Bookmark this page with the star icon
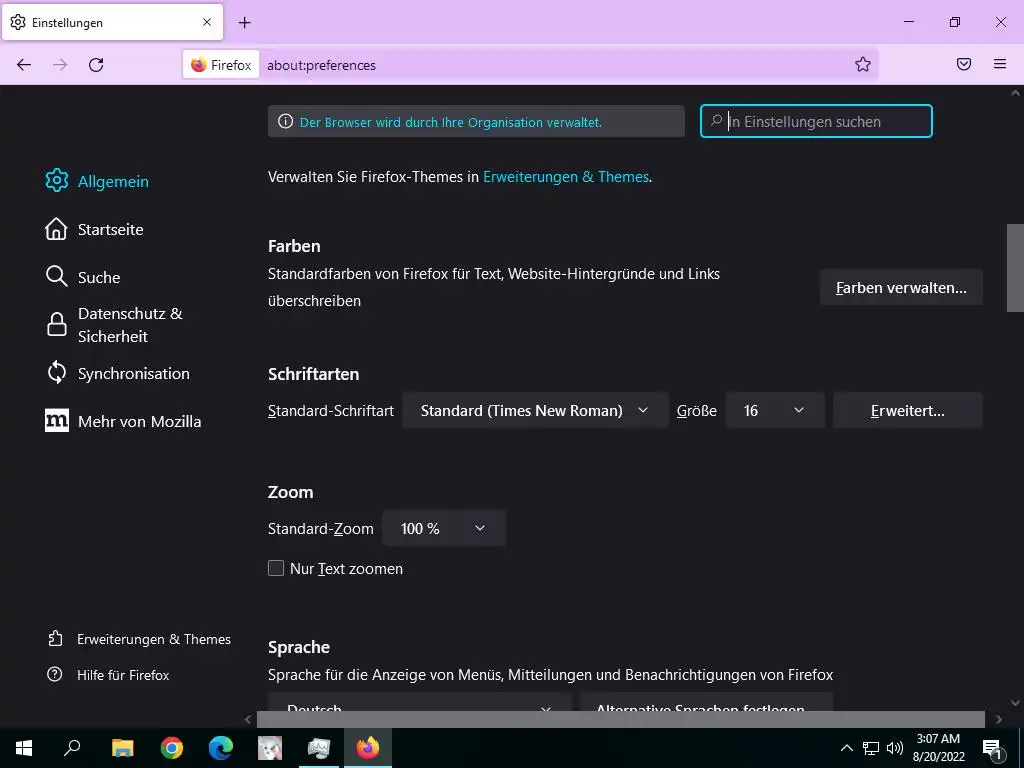Image resolution: width=1024 pixels, height=768 pixels. pos(863,64)
